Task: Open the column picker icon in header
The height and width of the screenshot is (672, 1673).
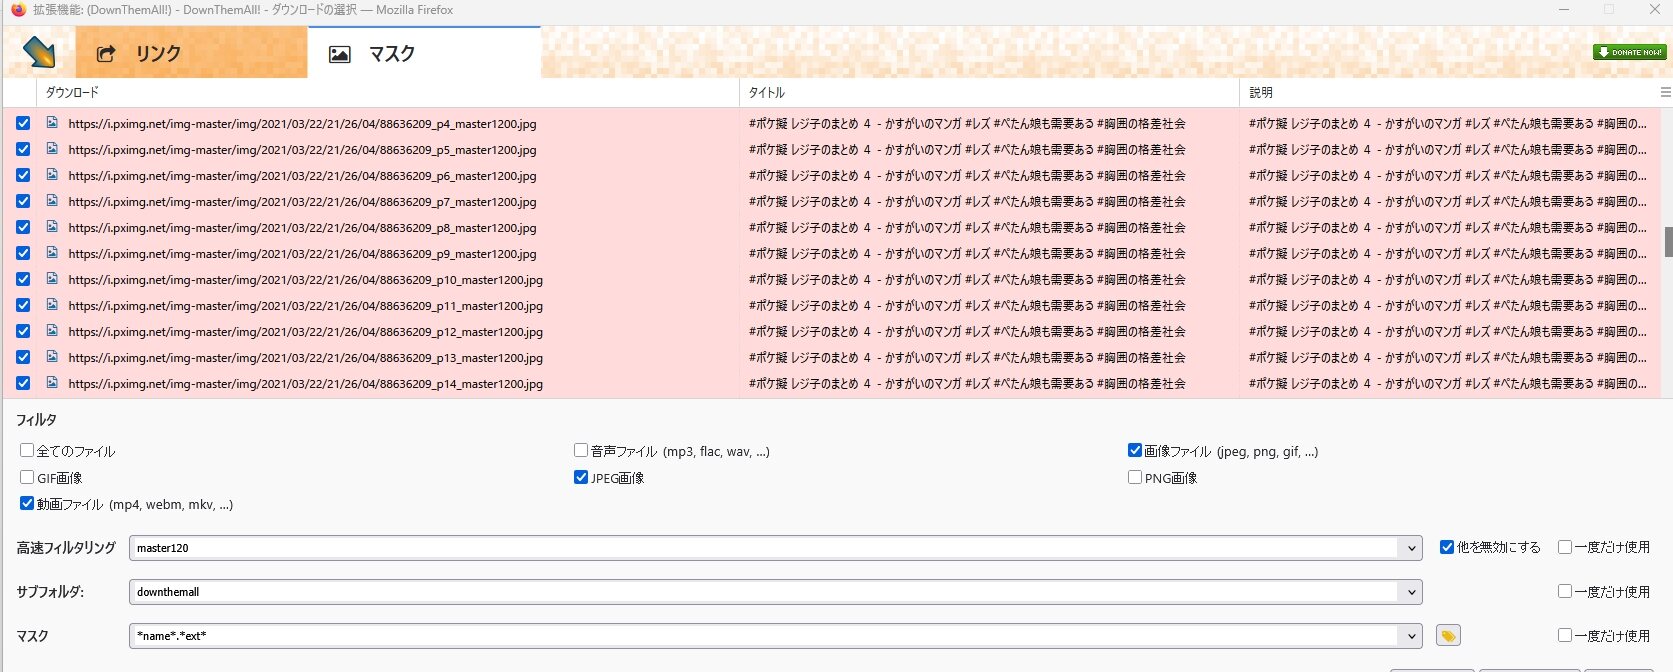Action: pyautogui.click(x=1665, y=92)
